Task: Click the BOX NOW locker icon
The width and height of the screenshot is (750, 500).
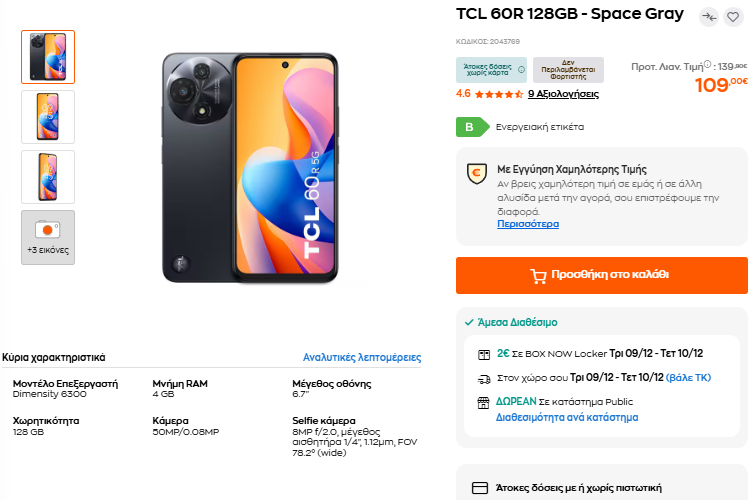Action: coord(484,353)
